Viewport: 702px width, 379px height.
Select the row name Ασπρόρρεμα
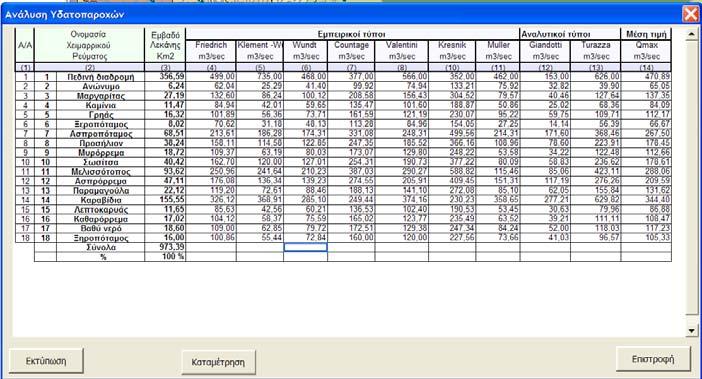pos(101,181)
